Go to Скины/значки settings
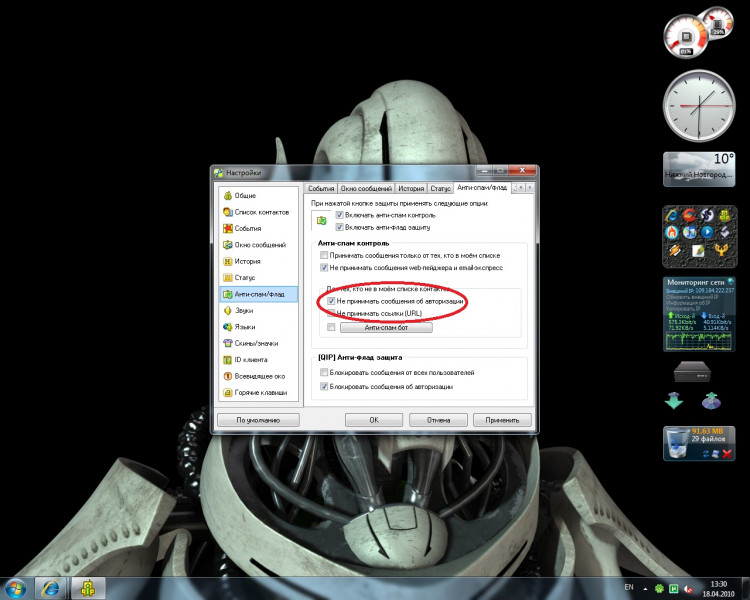 coord(255,343)
